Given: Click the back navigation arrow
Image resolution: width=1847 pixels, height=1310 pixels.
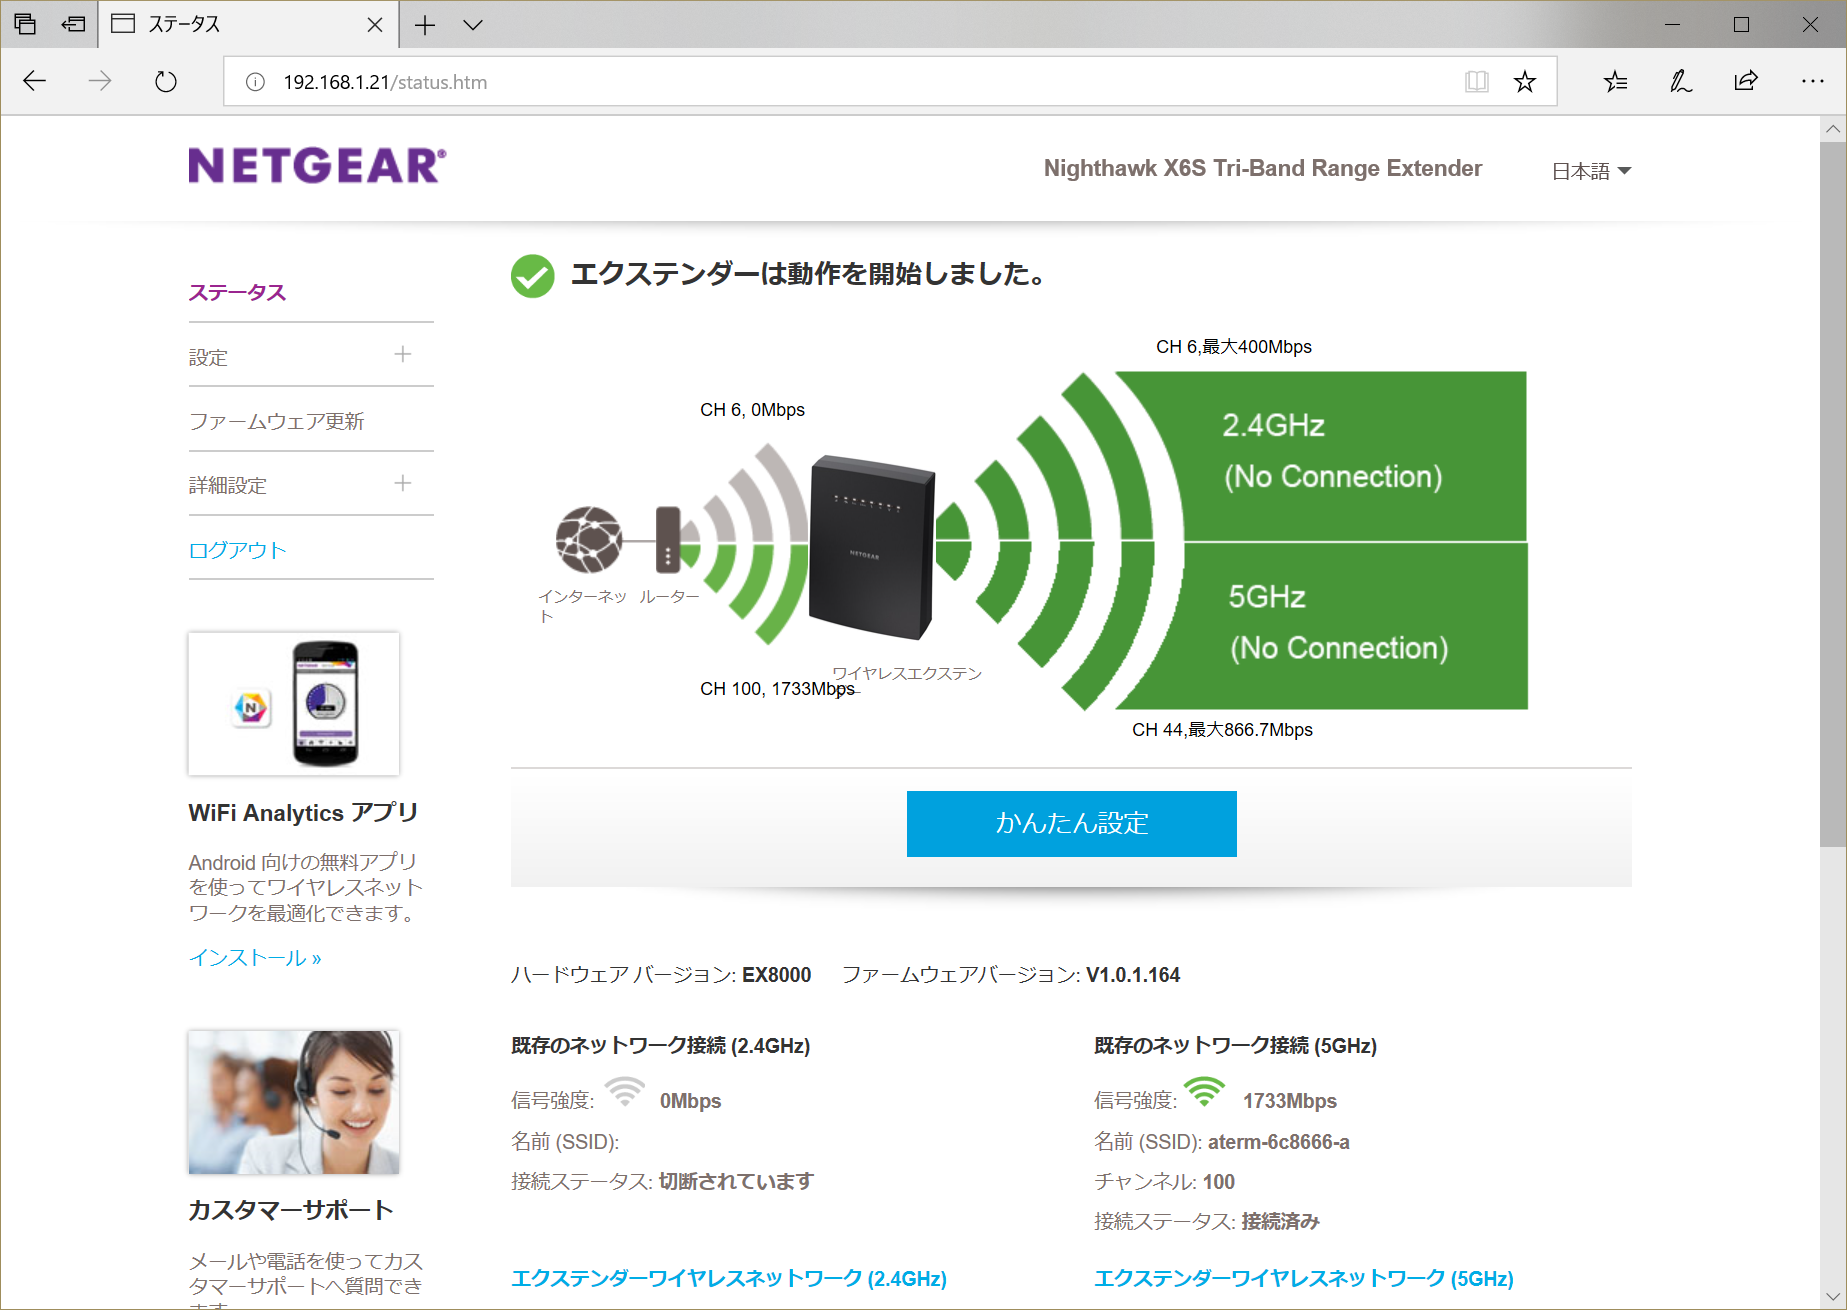Looking at the screenshot, I should 35,82.
